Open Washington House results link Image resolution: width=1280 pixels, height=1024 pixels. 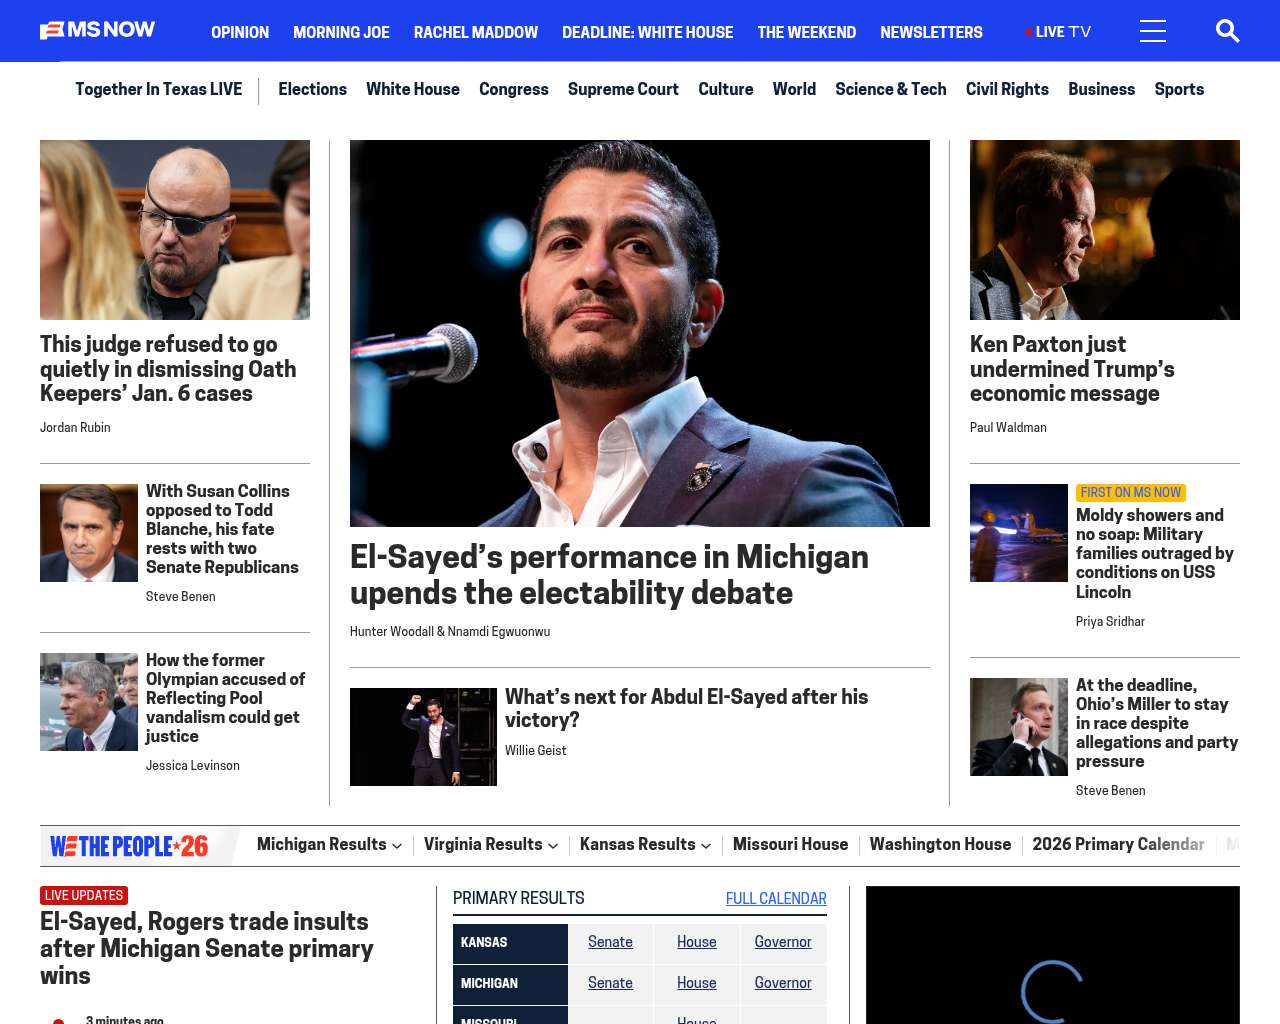(x=940, y=845)
